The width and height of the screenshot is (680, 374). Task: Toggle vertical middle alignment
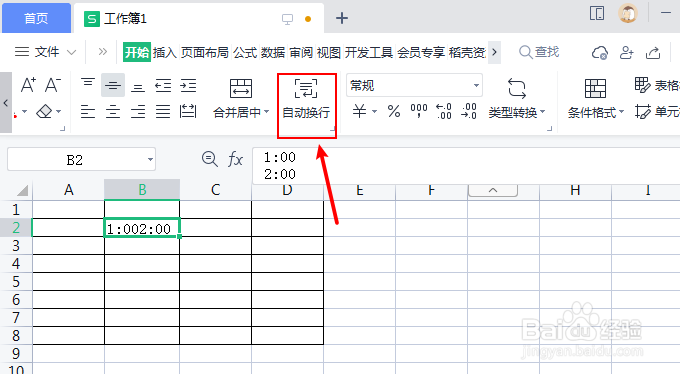[113, 85]
